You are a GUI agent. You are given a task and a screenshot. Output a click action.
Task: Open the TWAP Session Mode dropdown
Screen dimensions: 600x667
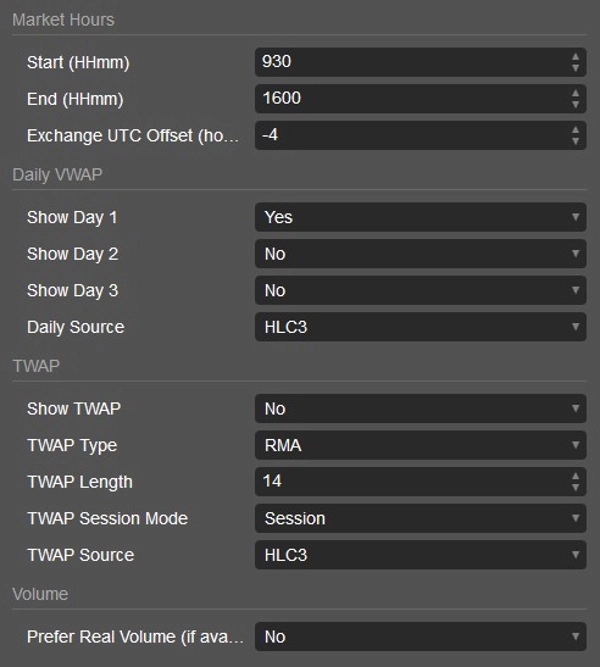(420, 518)
